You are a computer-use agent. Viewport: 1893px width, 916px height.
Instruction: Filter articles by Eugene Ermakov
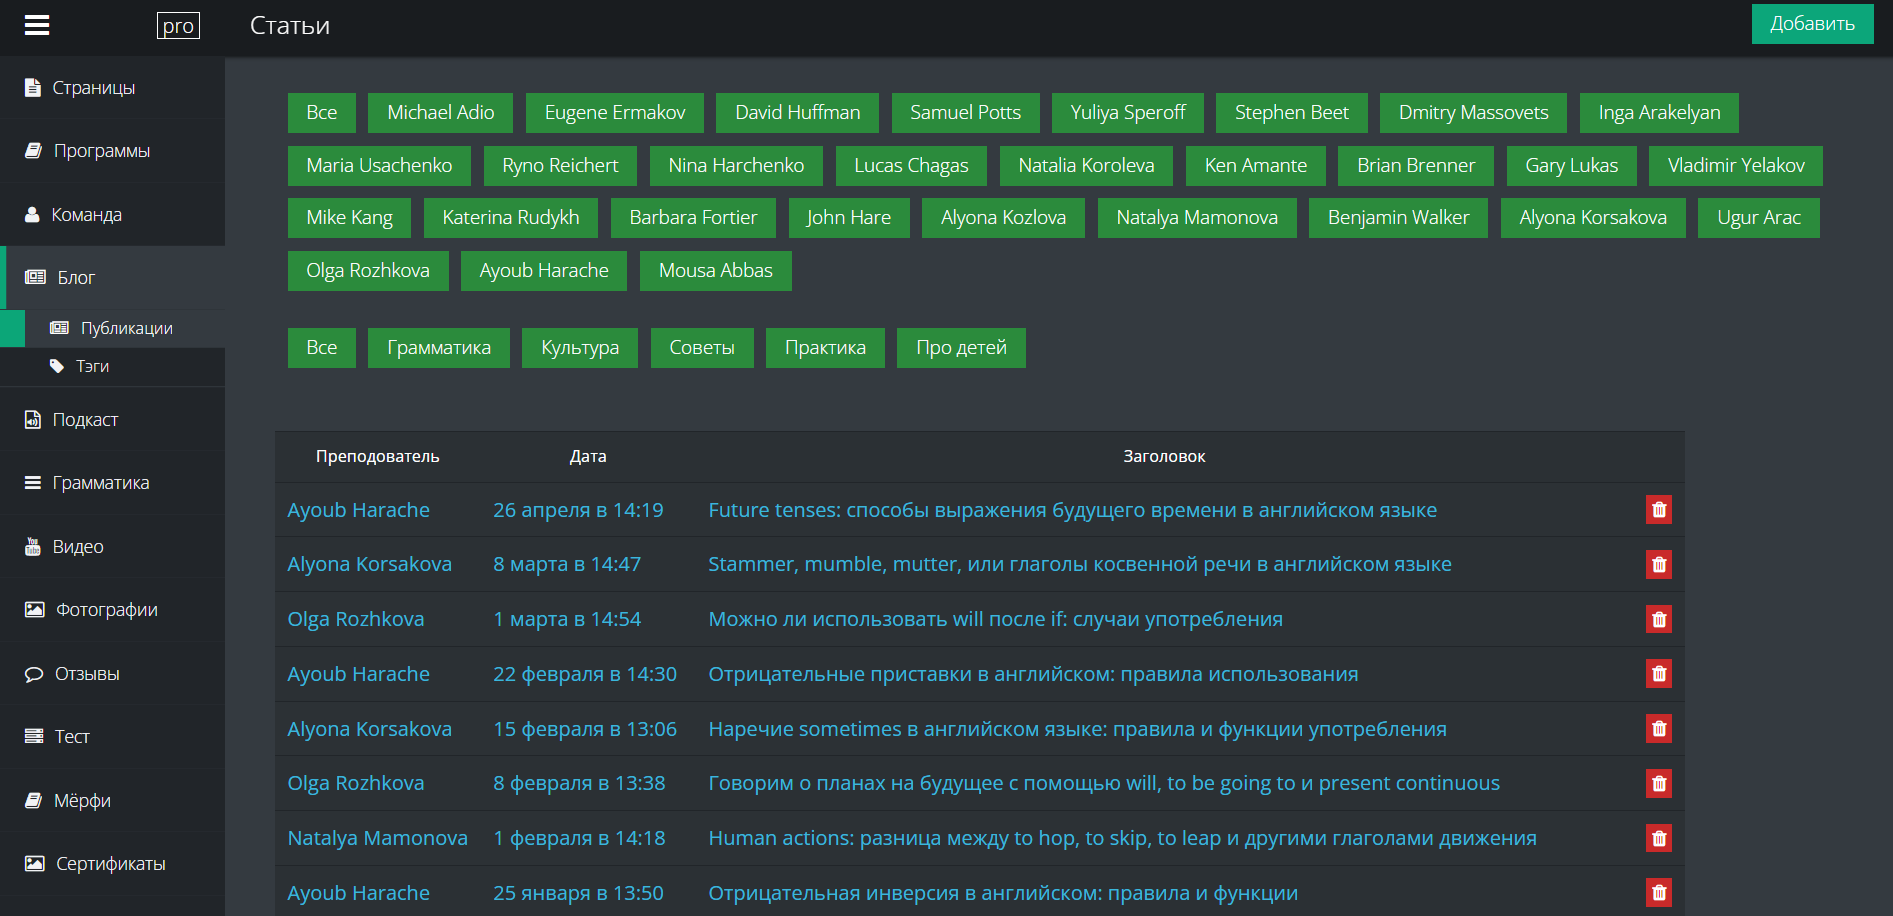[x=615, y=113]
